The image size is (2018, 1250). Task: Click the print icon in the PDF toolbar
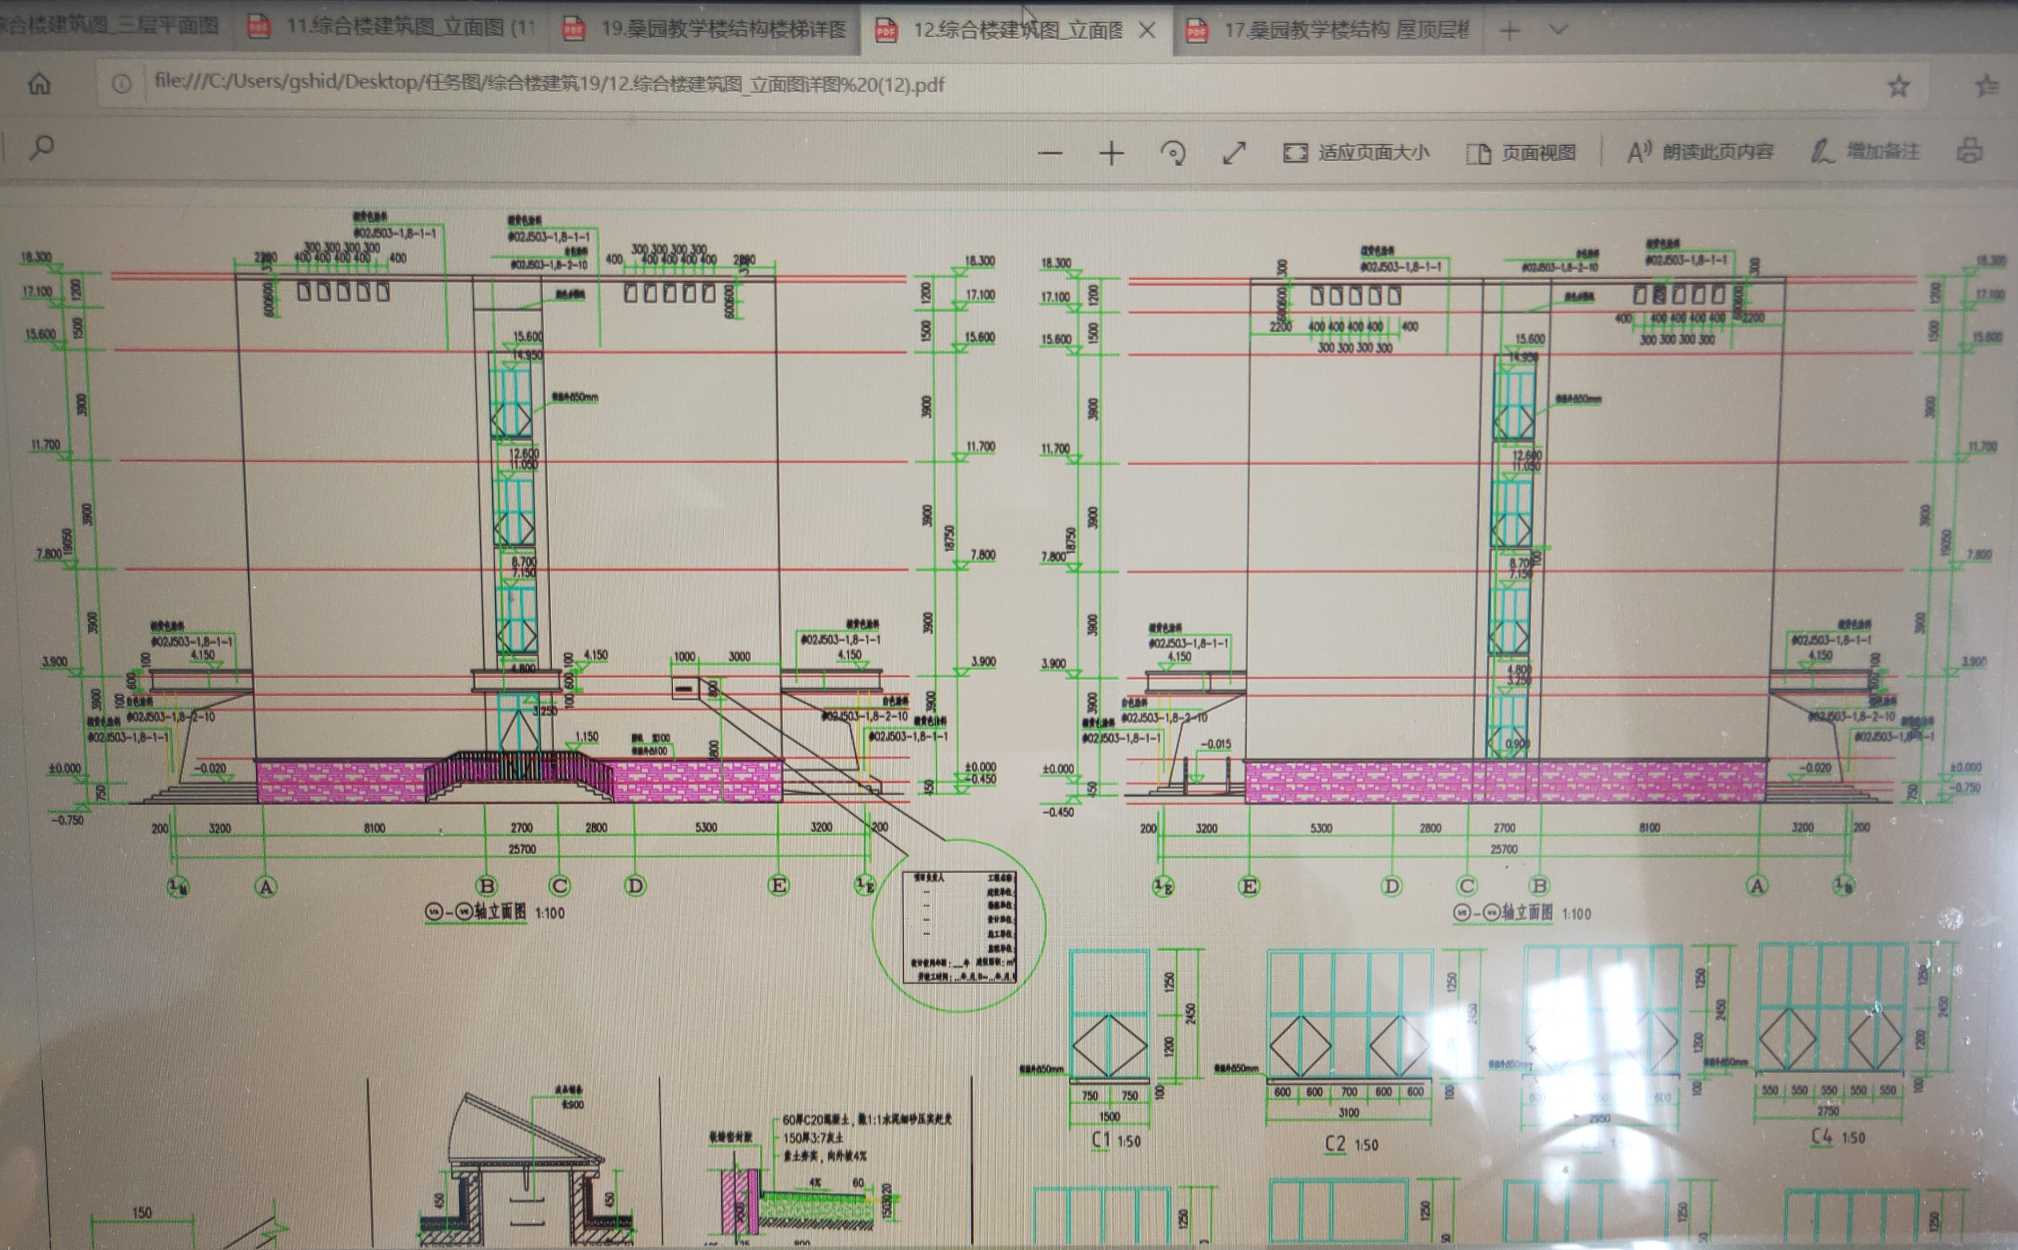pyautogui.click(x=1969, y=151)
